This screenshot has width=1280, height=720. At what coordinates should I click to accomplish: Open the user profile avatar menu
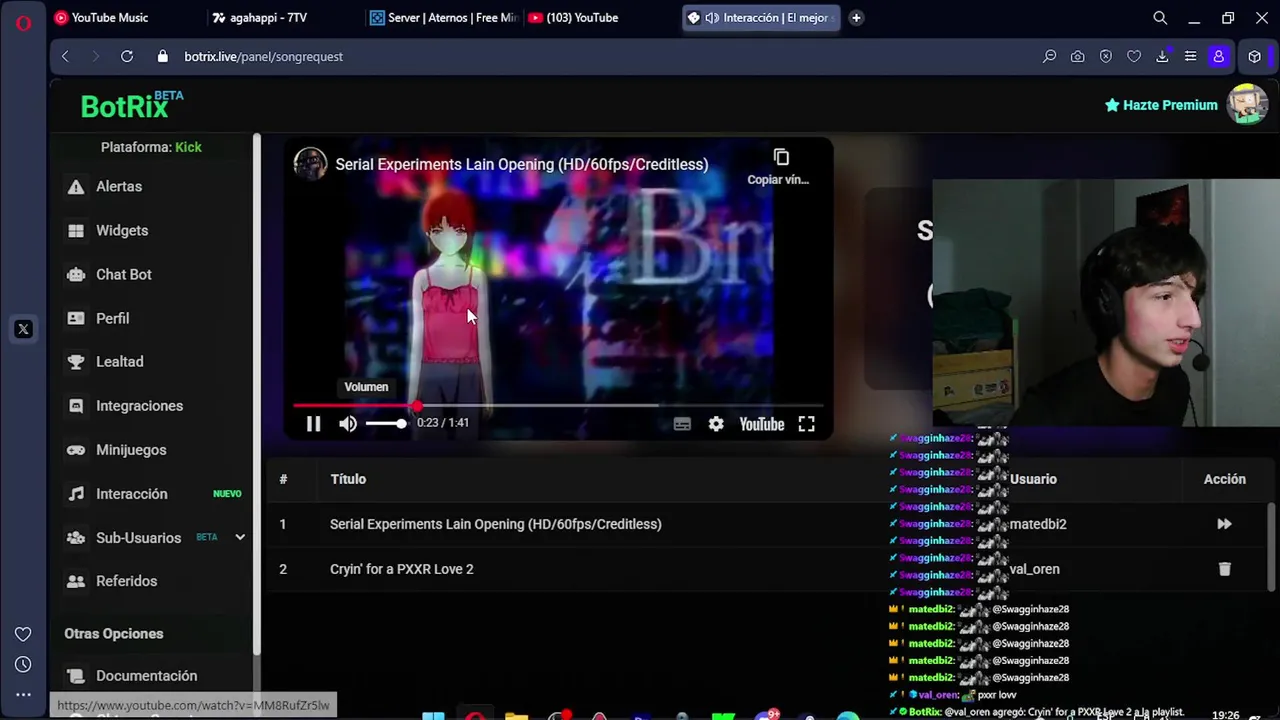pyautogui.click(x=1248, y=104)
